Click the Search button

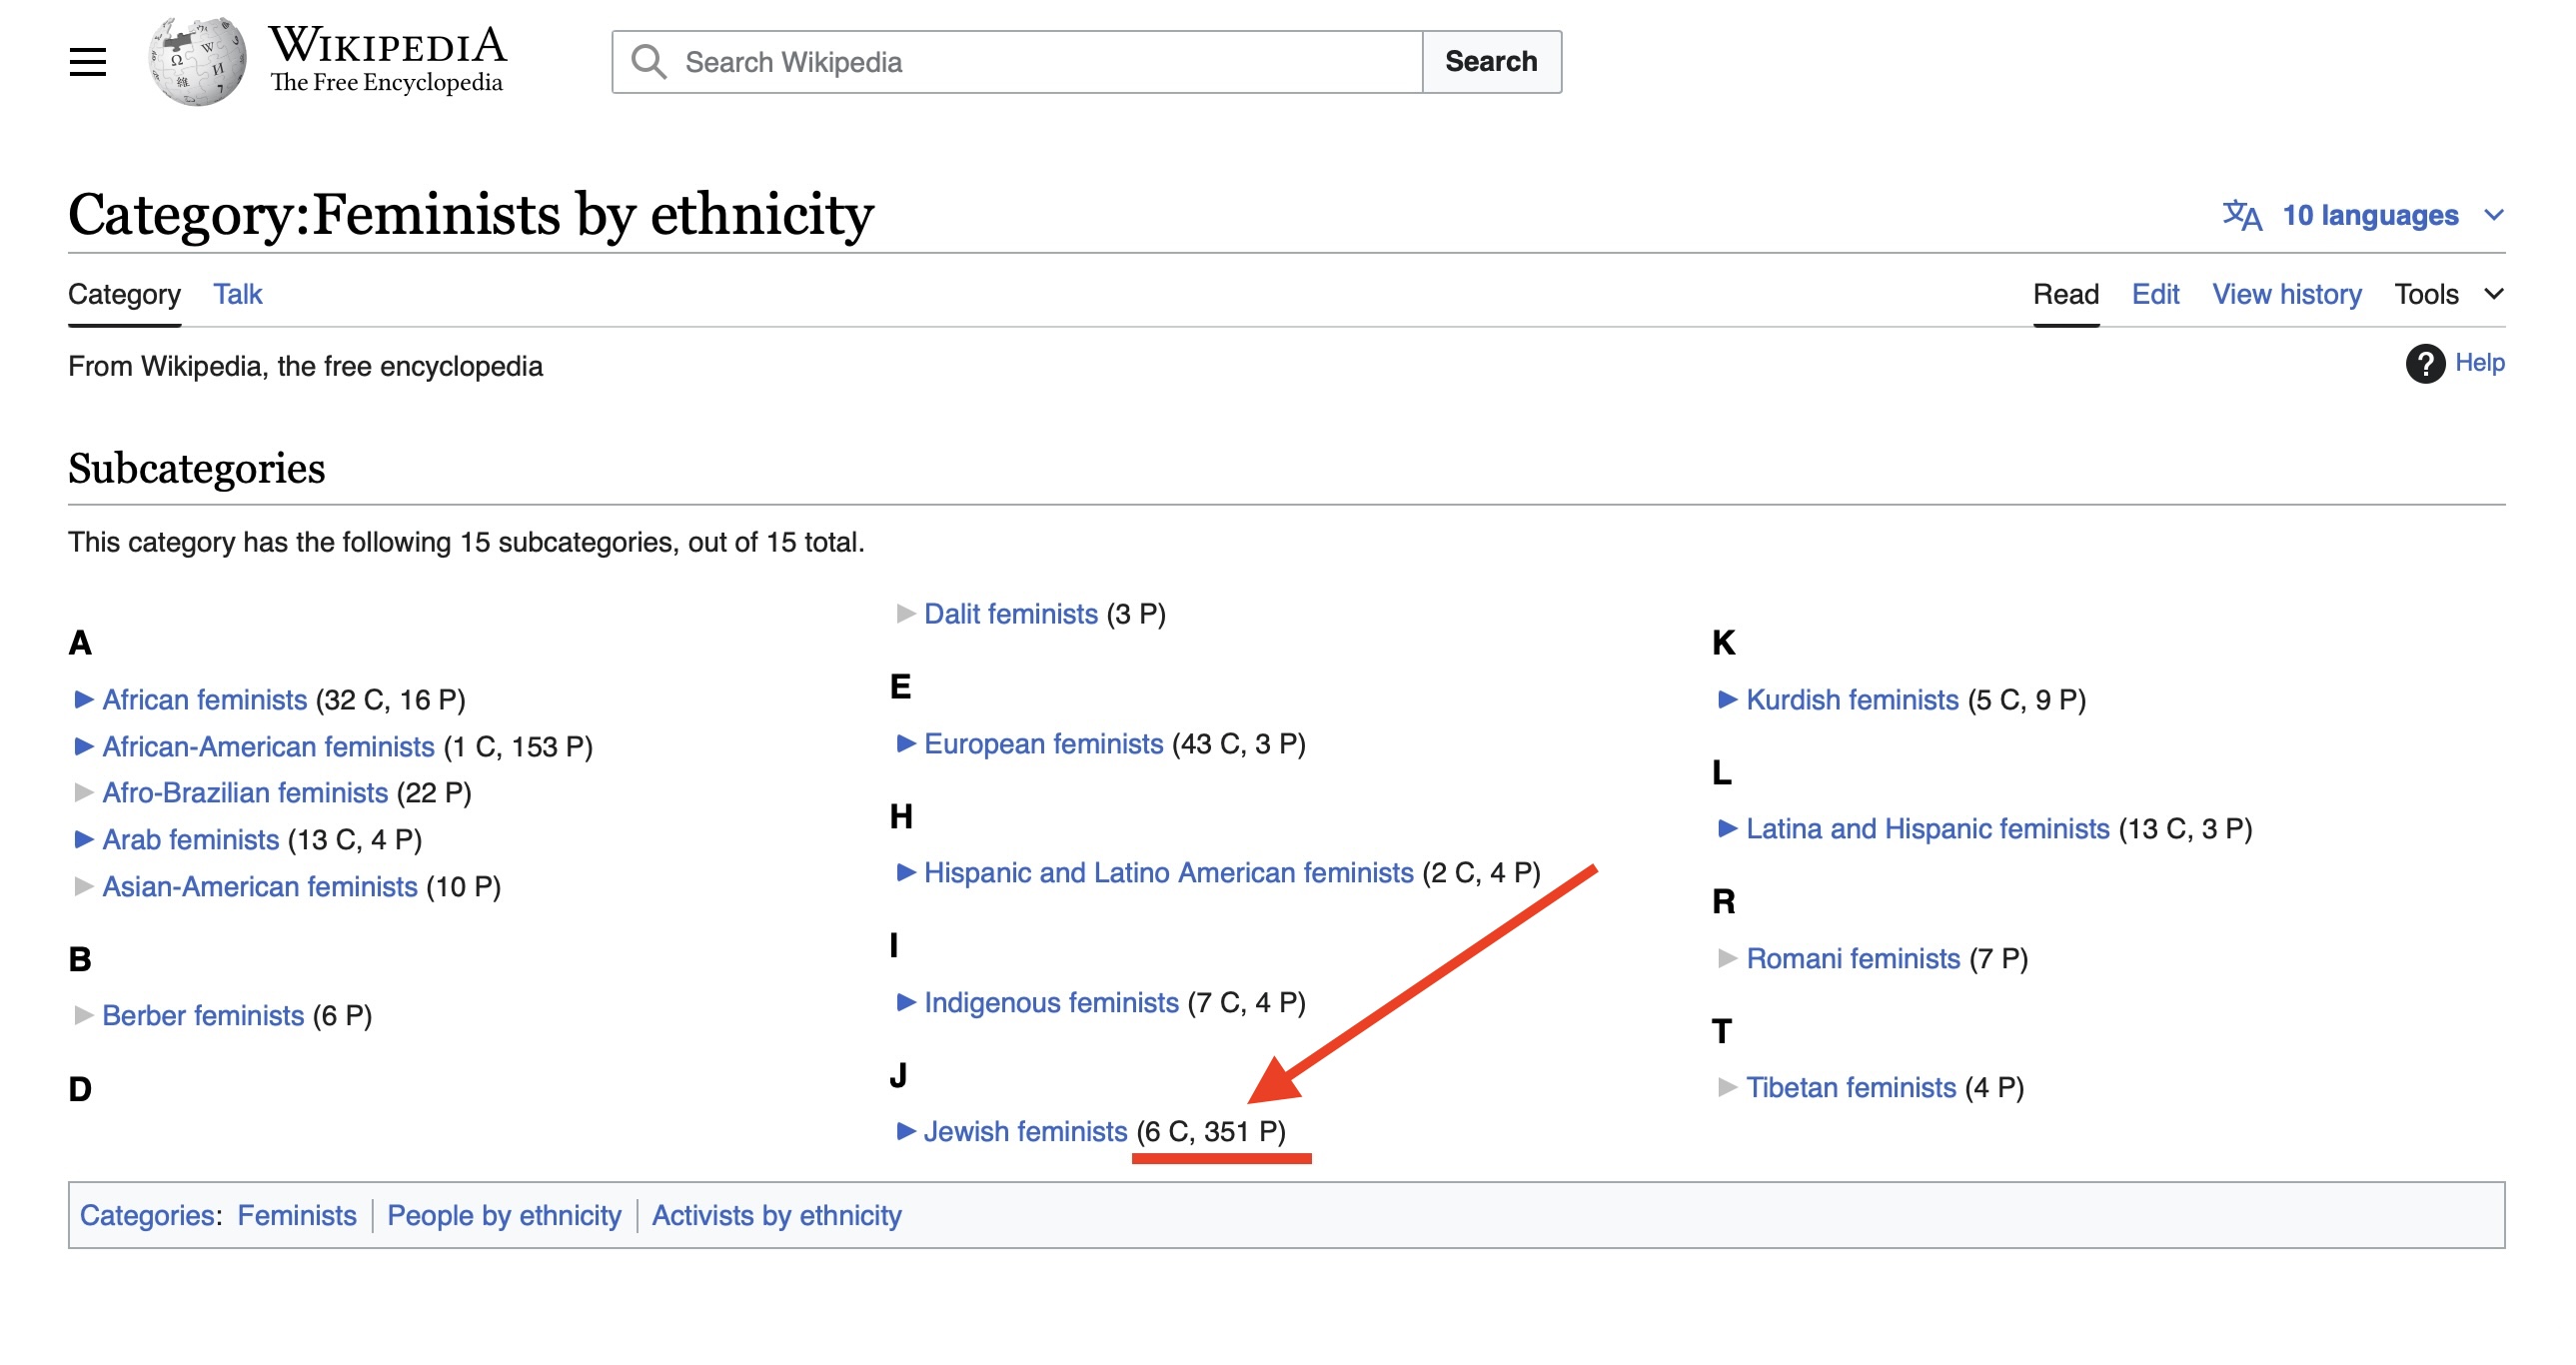pos(1490,62)
